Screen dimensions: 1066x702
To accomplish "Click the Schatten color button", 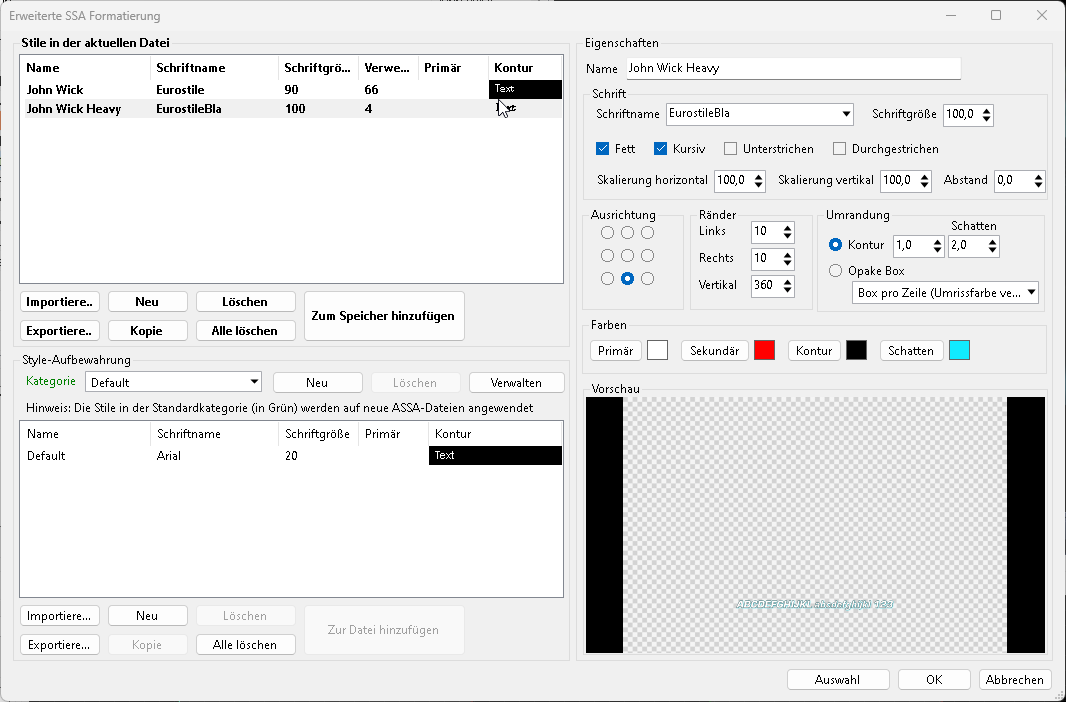I will (911, 351).
